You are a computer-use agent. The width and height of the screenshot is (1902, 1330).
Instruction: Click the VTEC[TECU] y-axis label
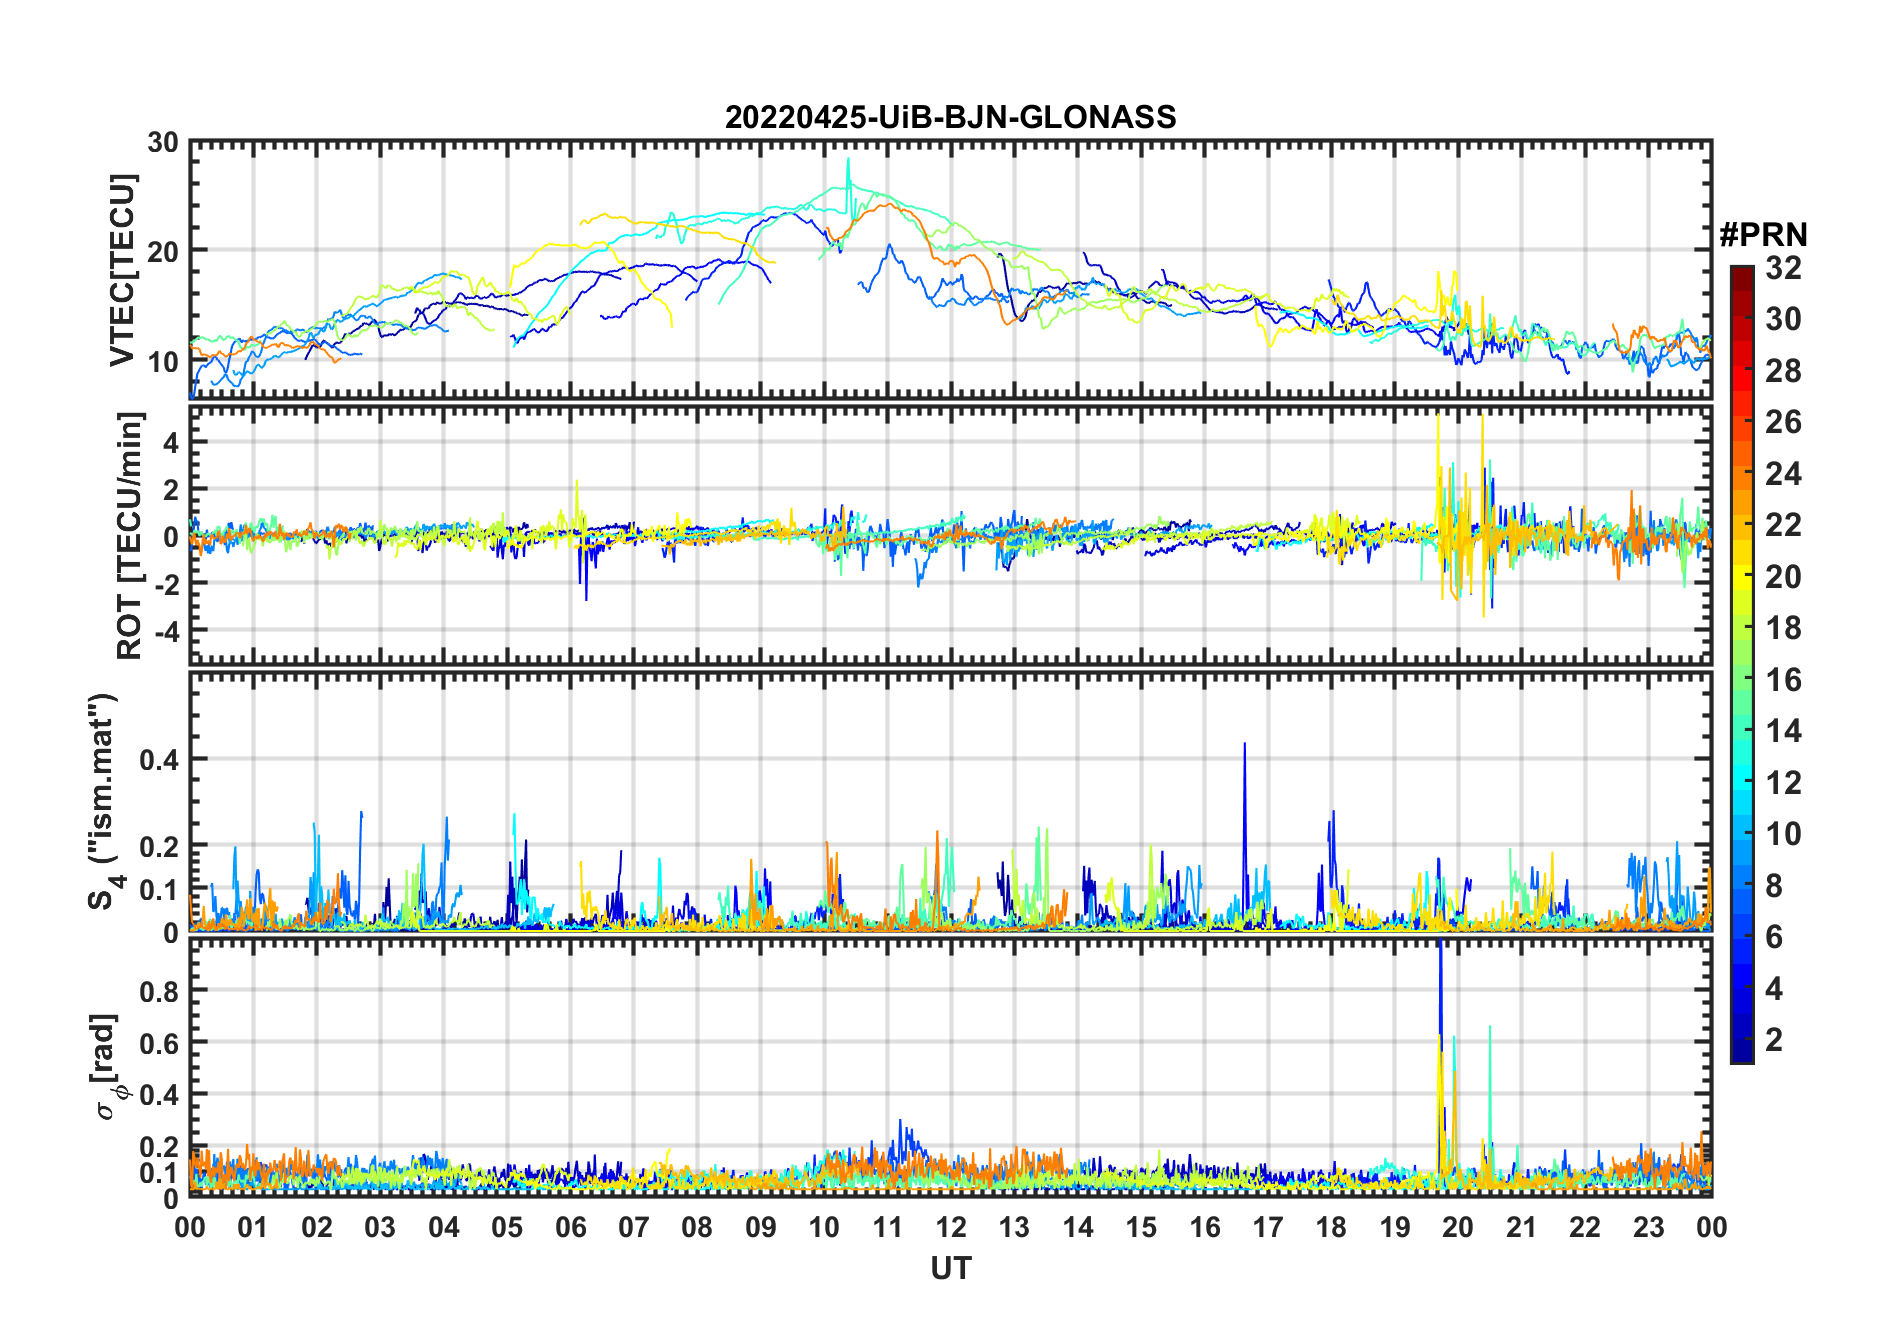point(122,270)
